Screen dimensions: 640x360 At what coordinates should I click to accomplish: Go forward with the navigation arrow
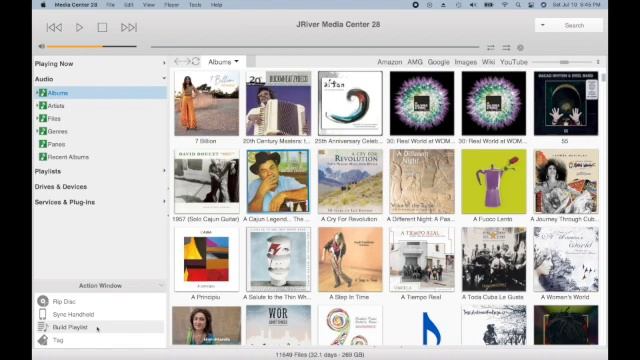tap(186, 61)
